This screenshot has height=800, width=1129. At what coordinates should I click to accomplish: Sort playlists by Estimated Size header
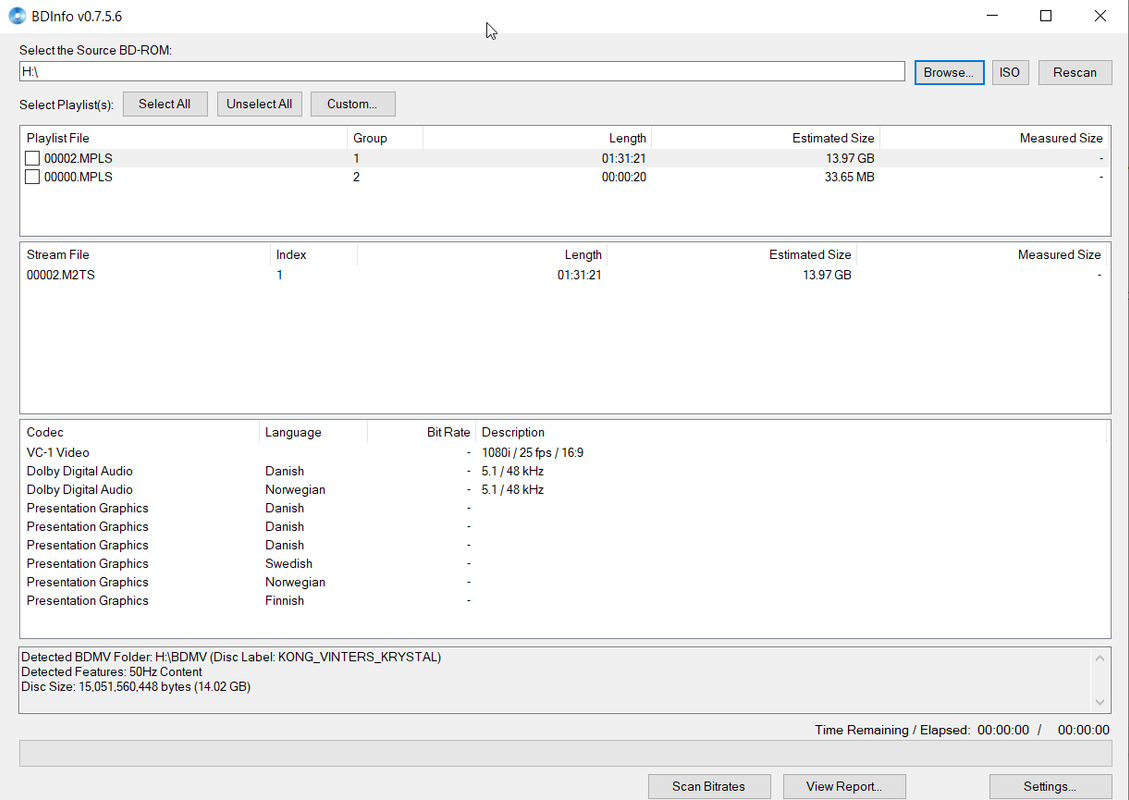[x=765, y=138]
